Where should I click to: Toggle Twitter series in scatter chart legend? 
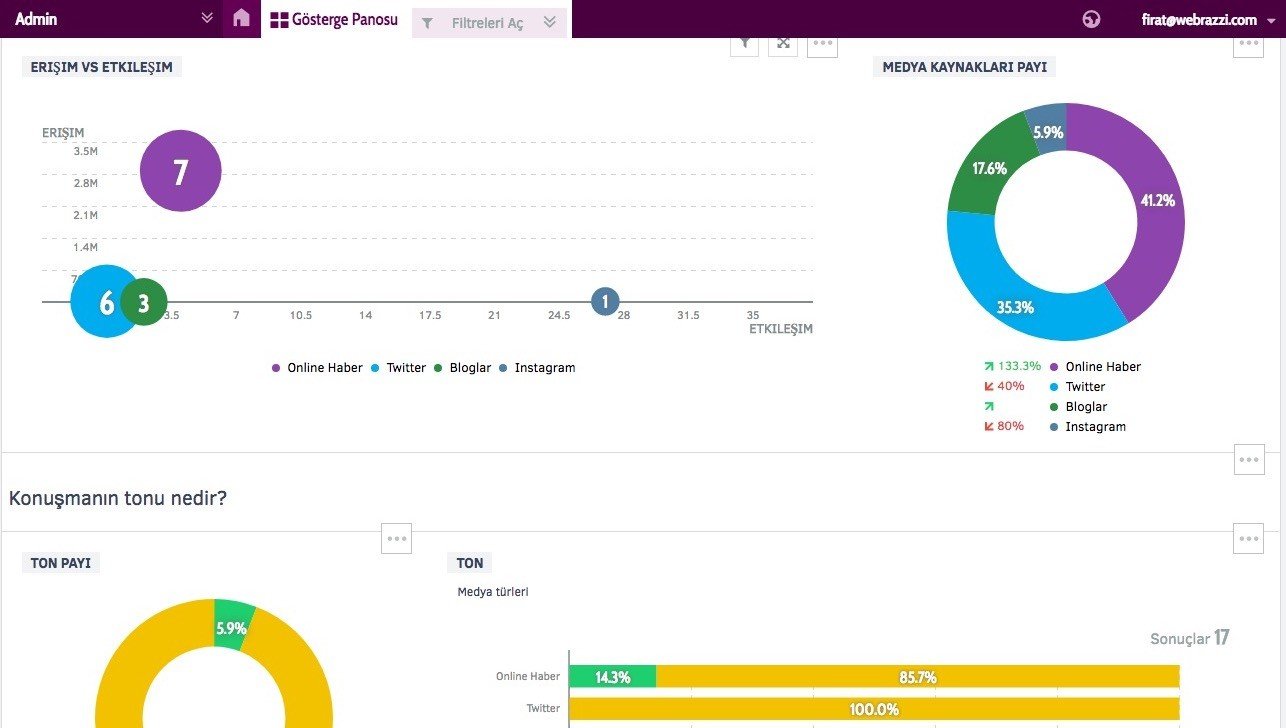(398, 368)
